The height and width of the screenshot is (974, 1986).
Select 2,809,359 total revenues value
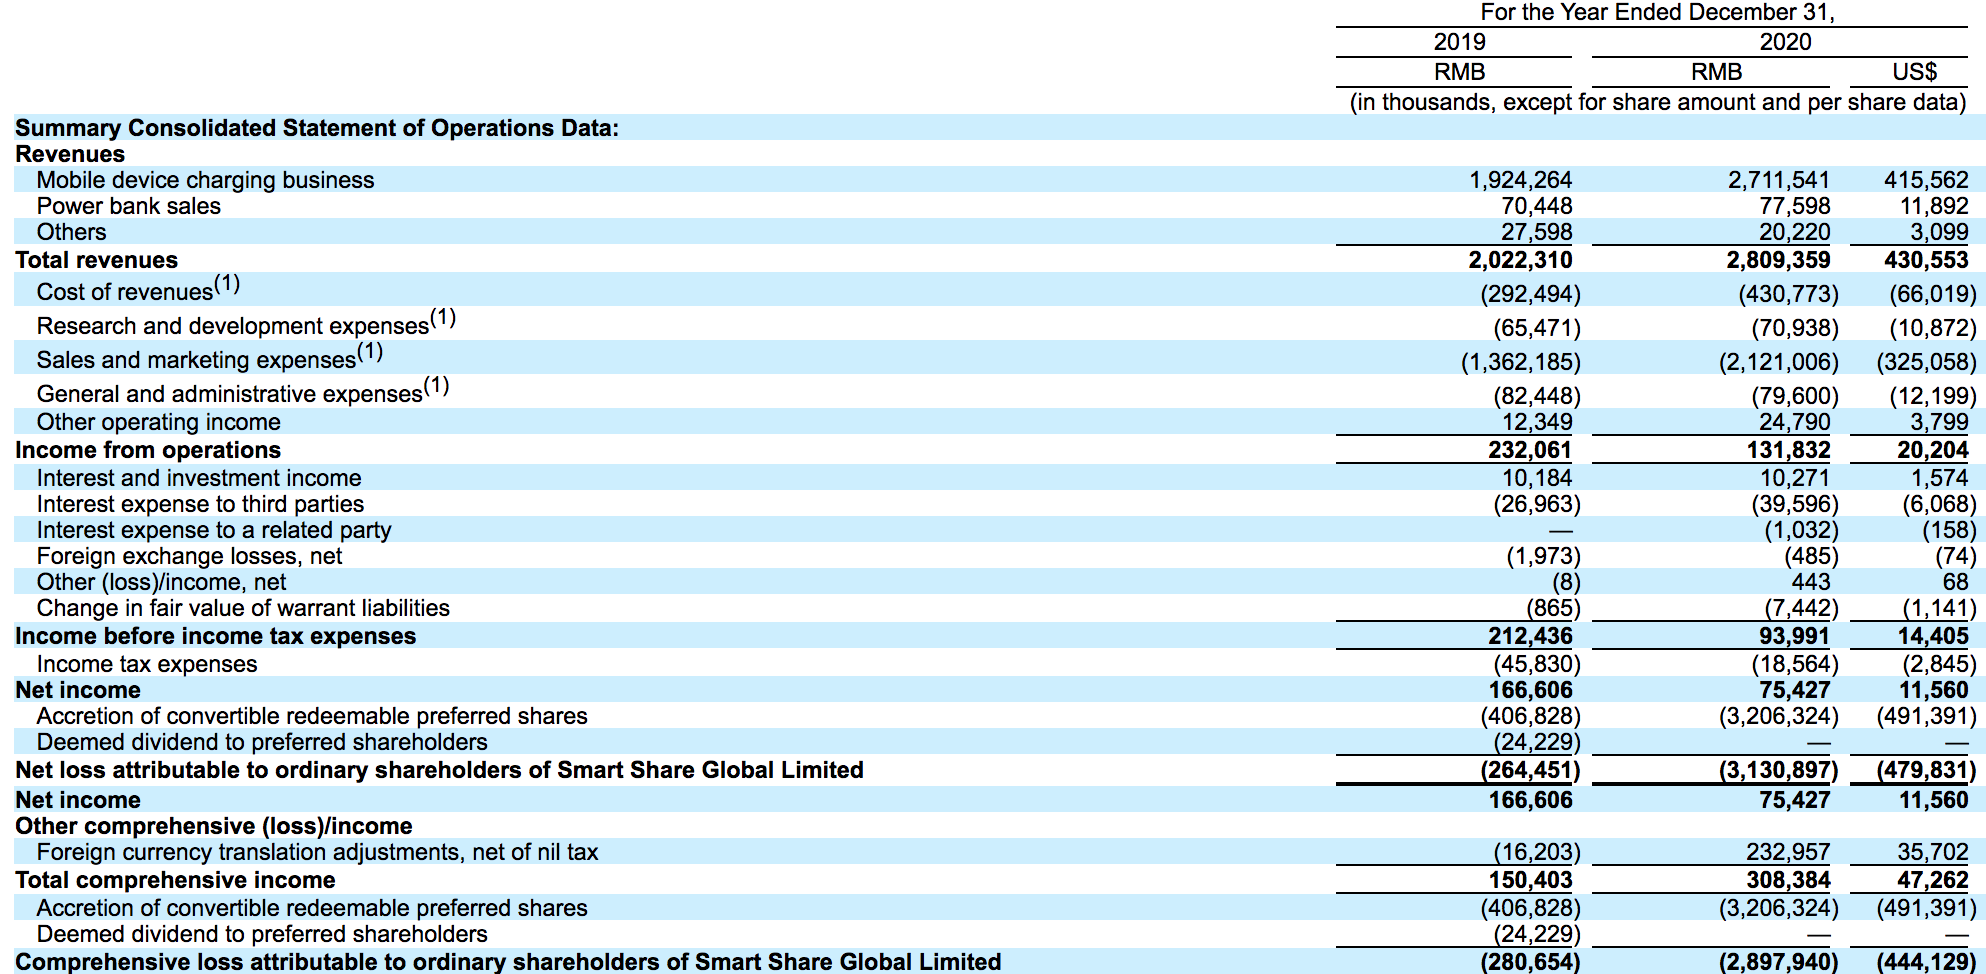click(1778, 260)
